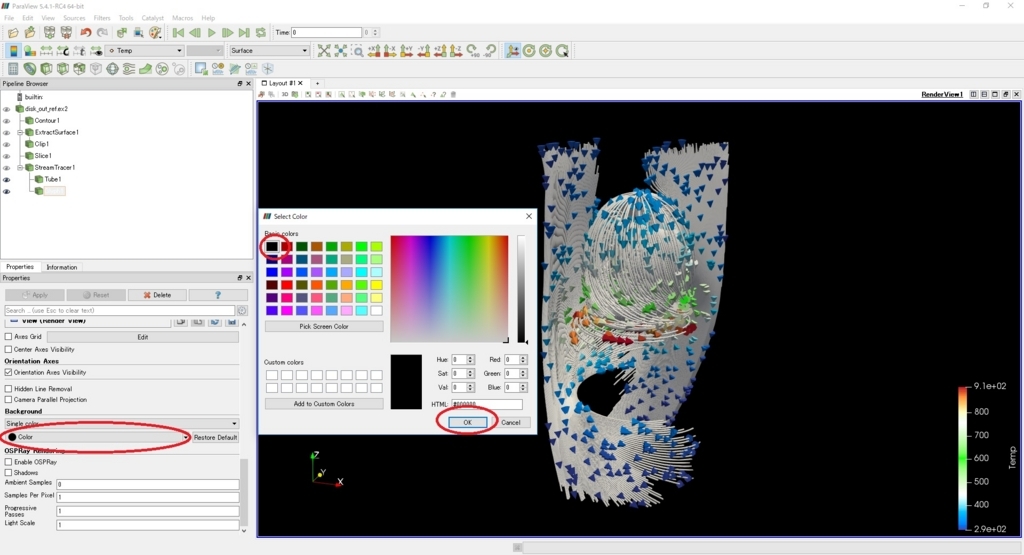Click the hue-saturation color gradient field
Viewport: 1024px width, 555px height.
tap(449, 289)
